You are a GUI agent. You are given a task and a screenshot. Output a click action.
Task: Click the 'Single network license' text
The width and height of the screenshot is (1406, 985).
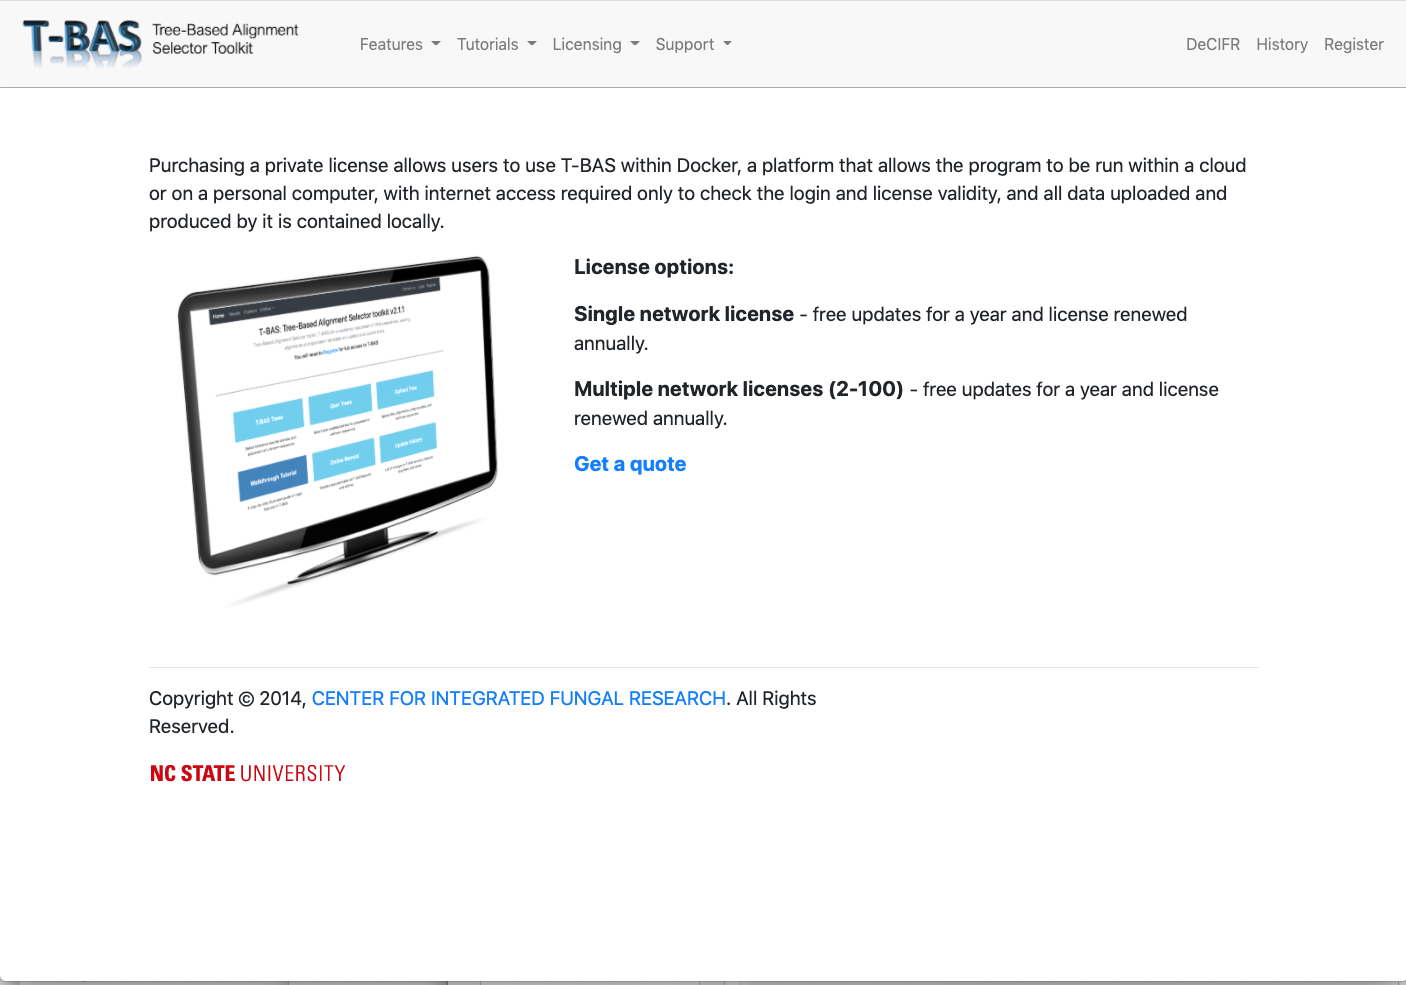[684, 314]
